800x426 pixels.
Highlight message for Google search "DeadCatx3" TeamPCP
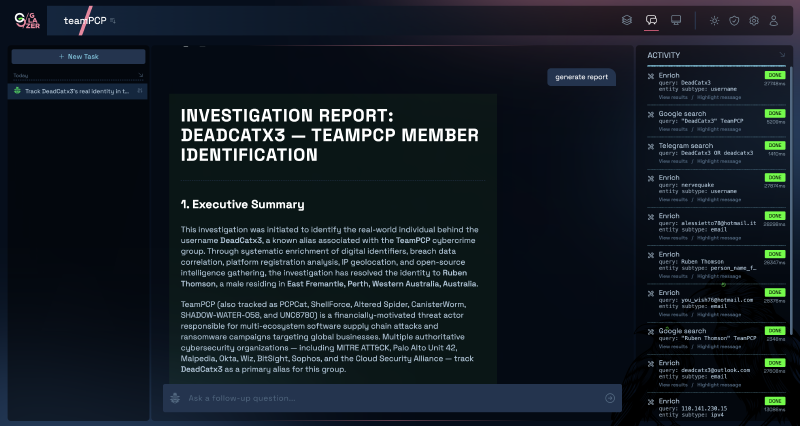(x=719, y=129)
